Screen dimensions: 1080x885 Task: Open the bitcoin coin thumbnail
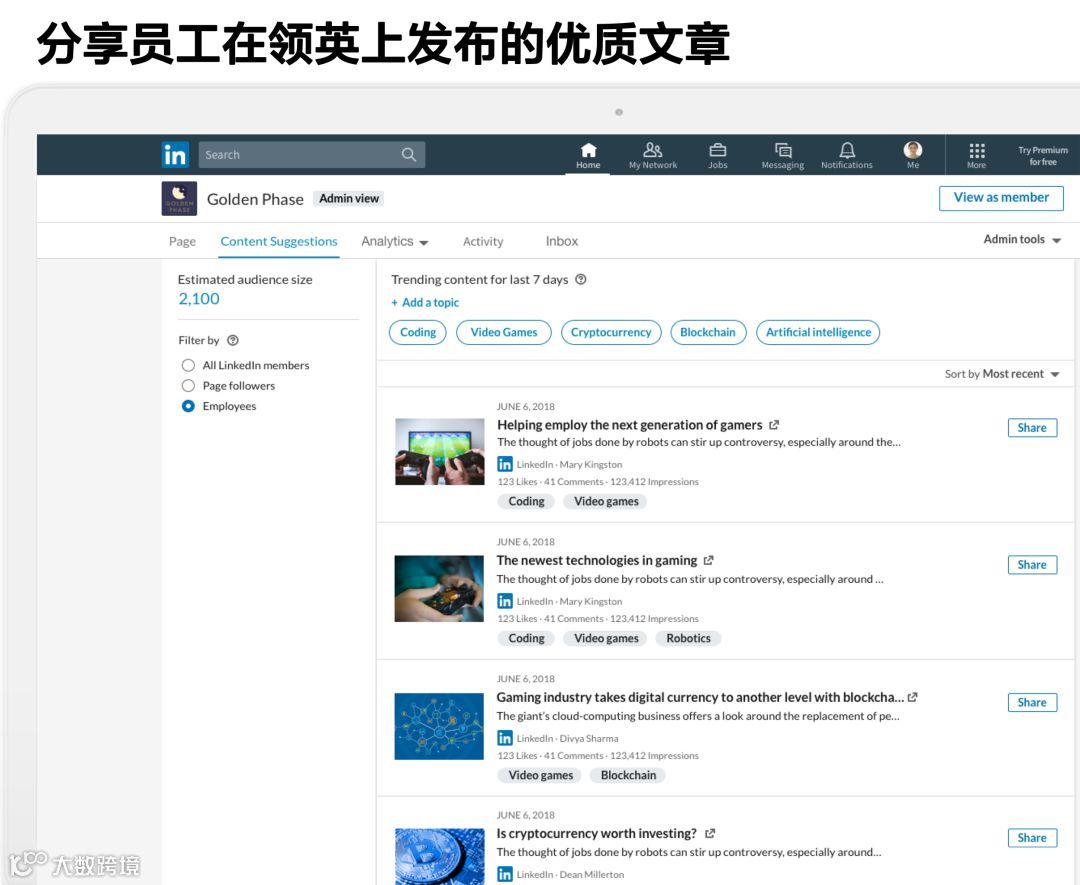(439, 857)
